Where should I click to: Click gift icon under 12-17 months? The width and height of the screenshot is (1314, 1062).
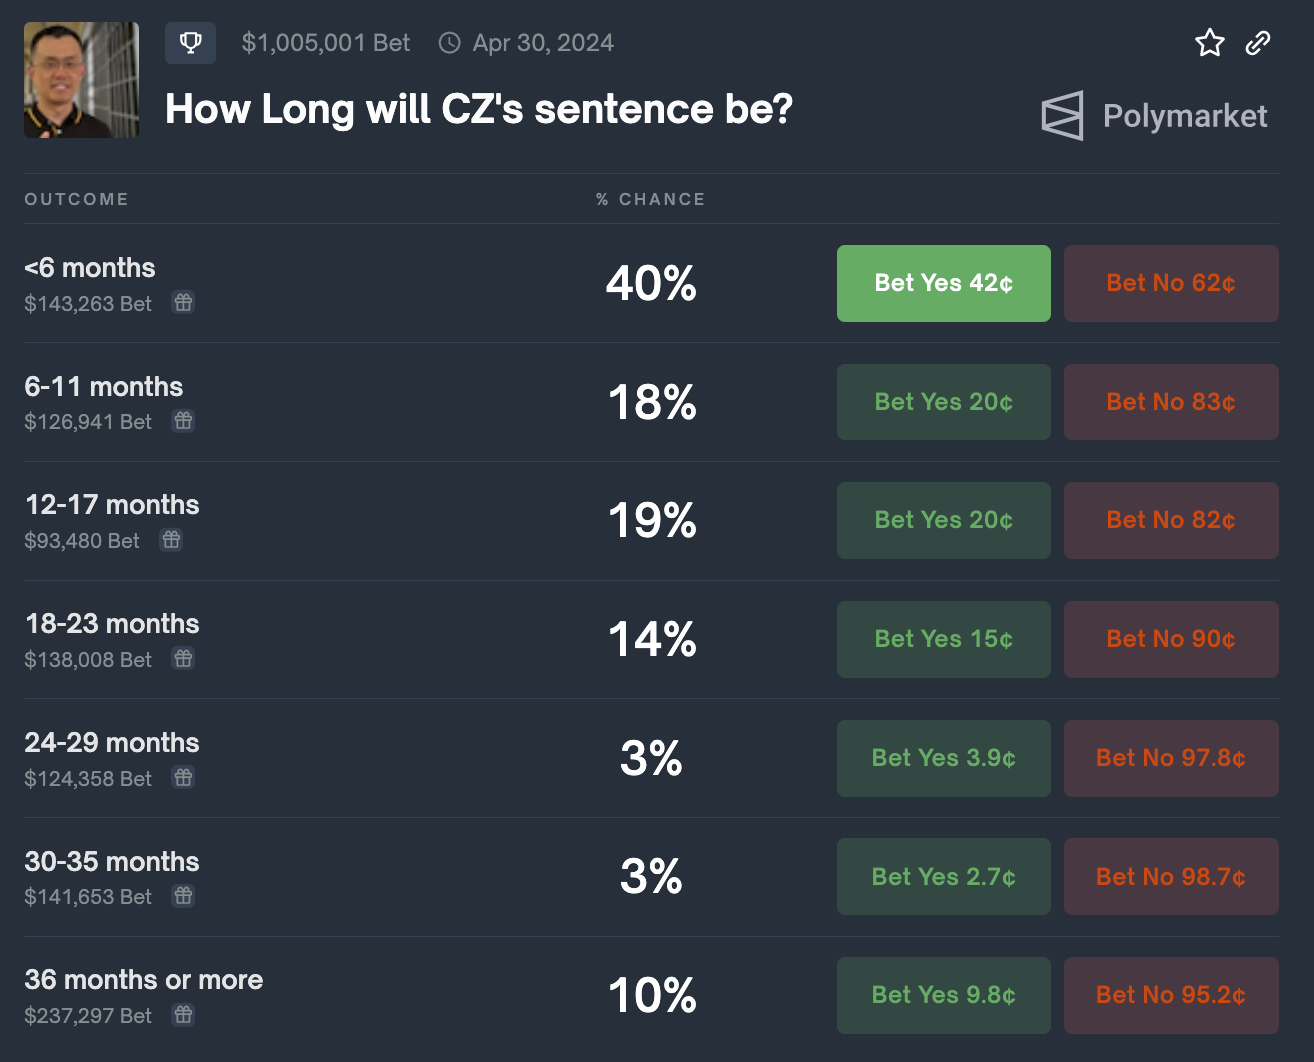172,540
